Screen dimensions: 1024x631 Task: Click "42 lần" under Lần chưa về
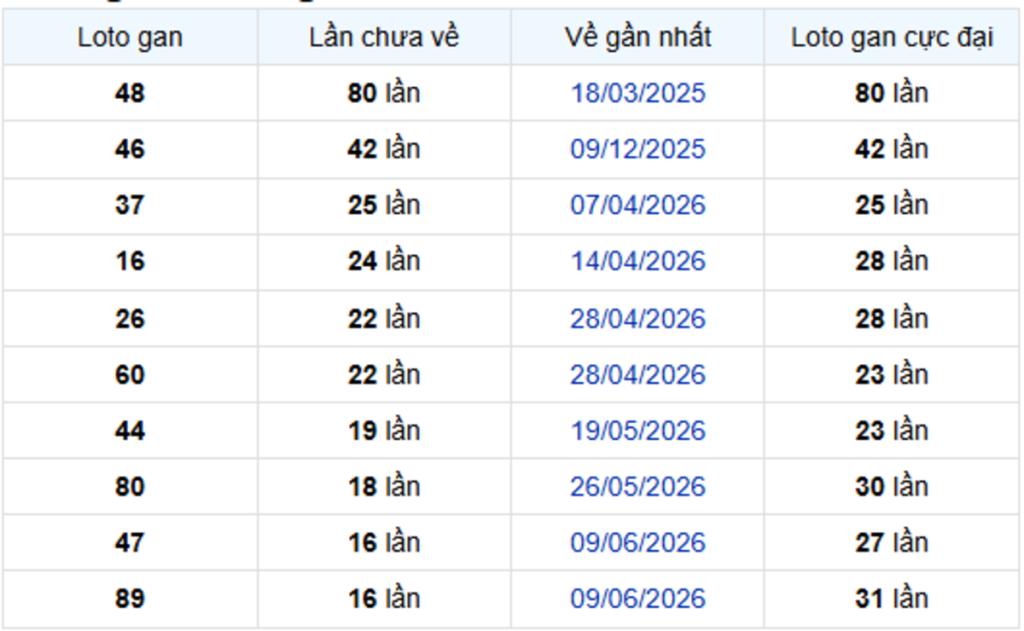[384, 149]
